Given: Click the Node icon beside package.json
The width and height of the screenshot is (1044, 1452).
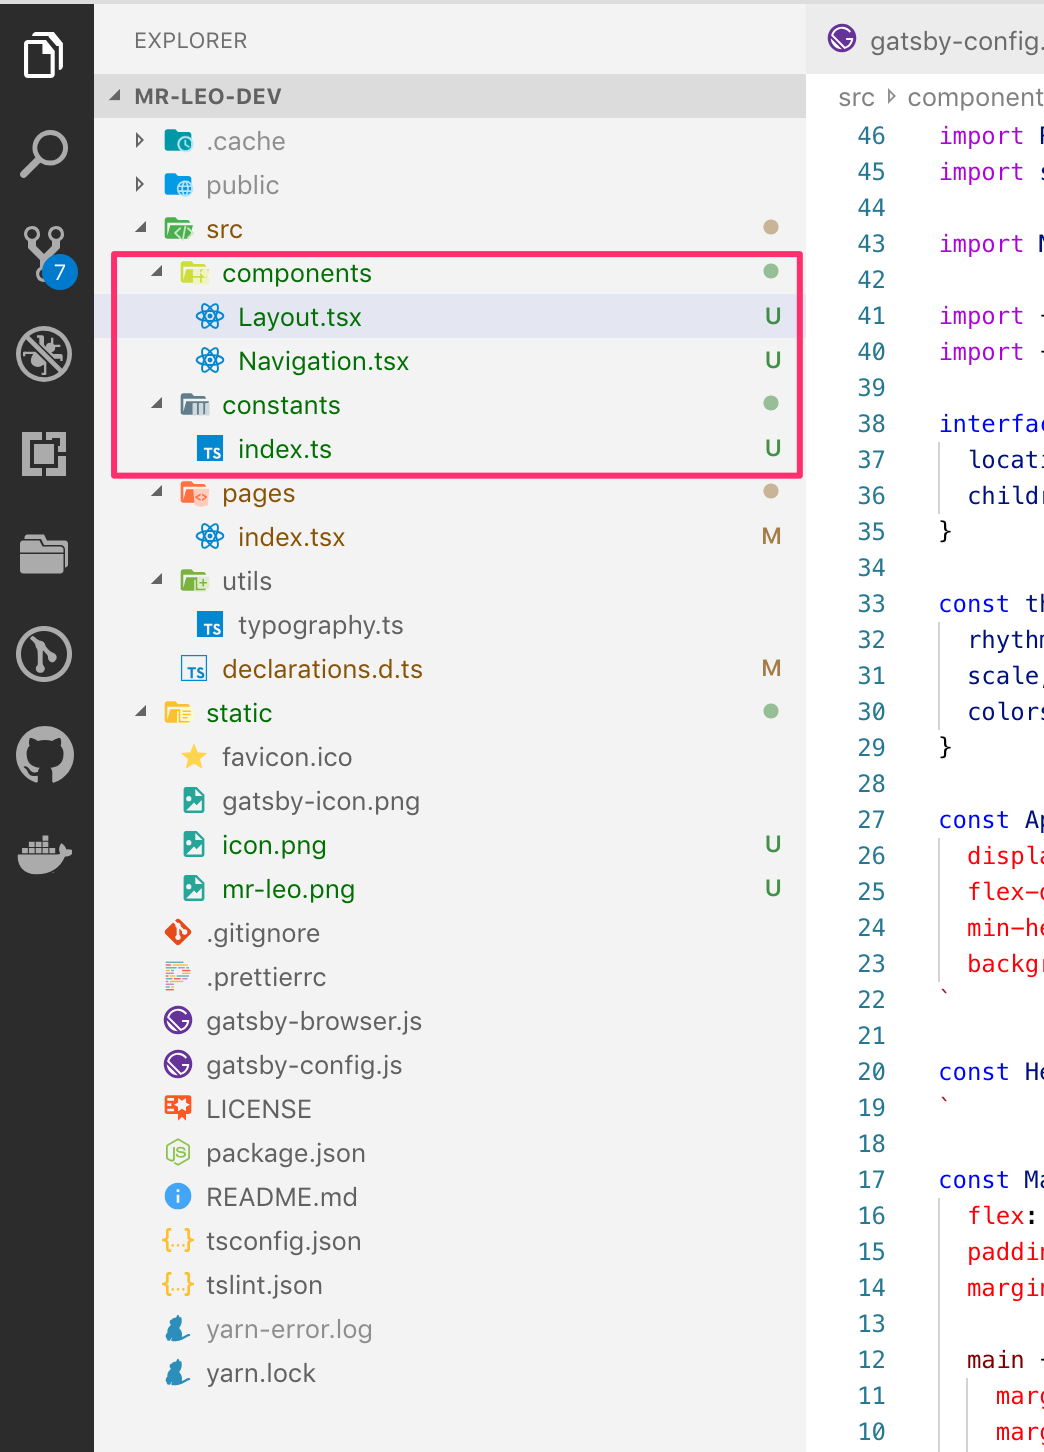Looking at the screenshot, I should pyautogui.click(x=178, y=1153).
